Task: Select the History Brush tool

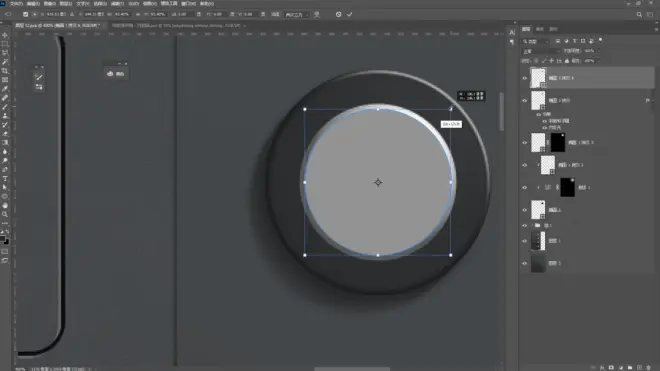Action: tap(5, 125)
